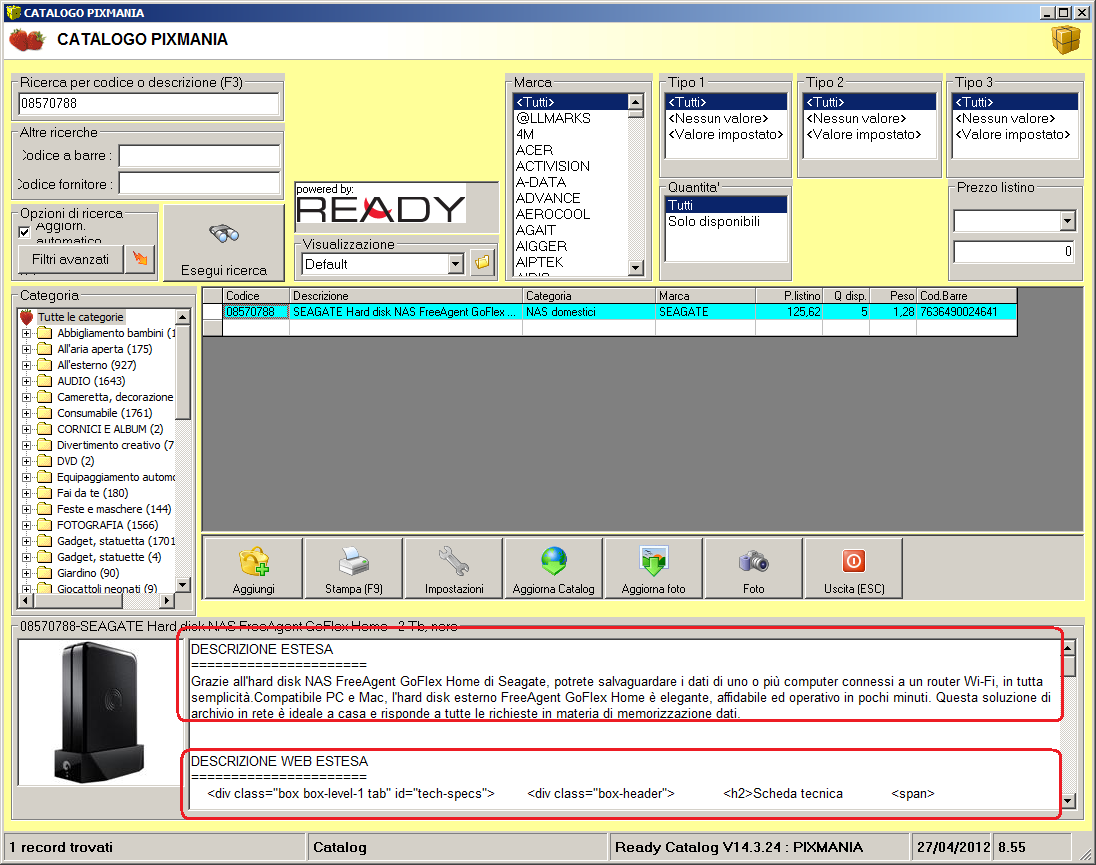Expand the Consumabile (1761) category

click(27, 413)
